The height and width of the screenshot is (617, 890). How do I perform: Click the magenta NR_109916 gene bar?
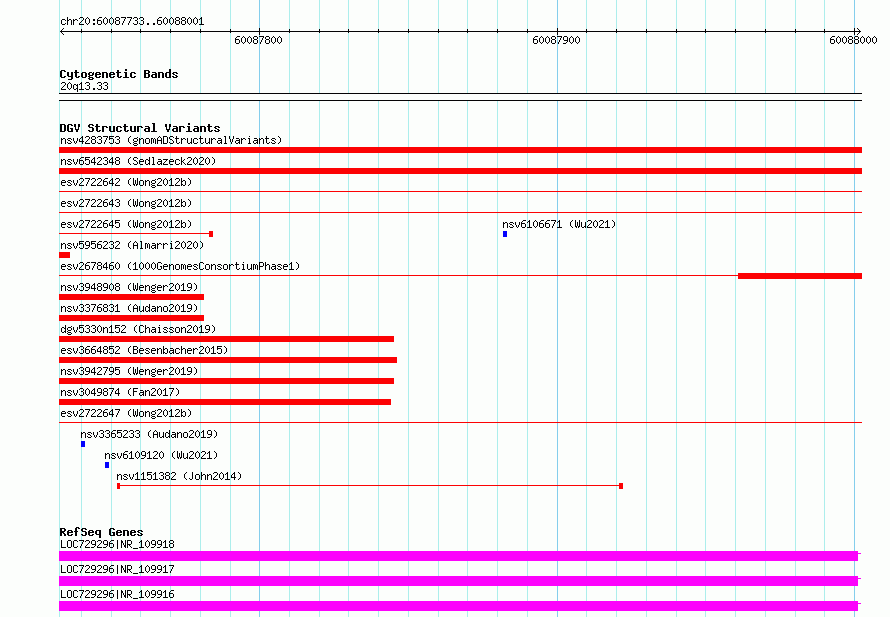[459, 606]
